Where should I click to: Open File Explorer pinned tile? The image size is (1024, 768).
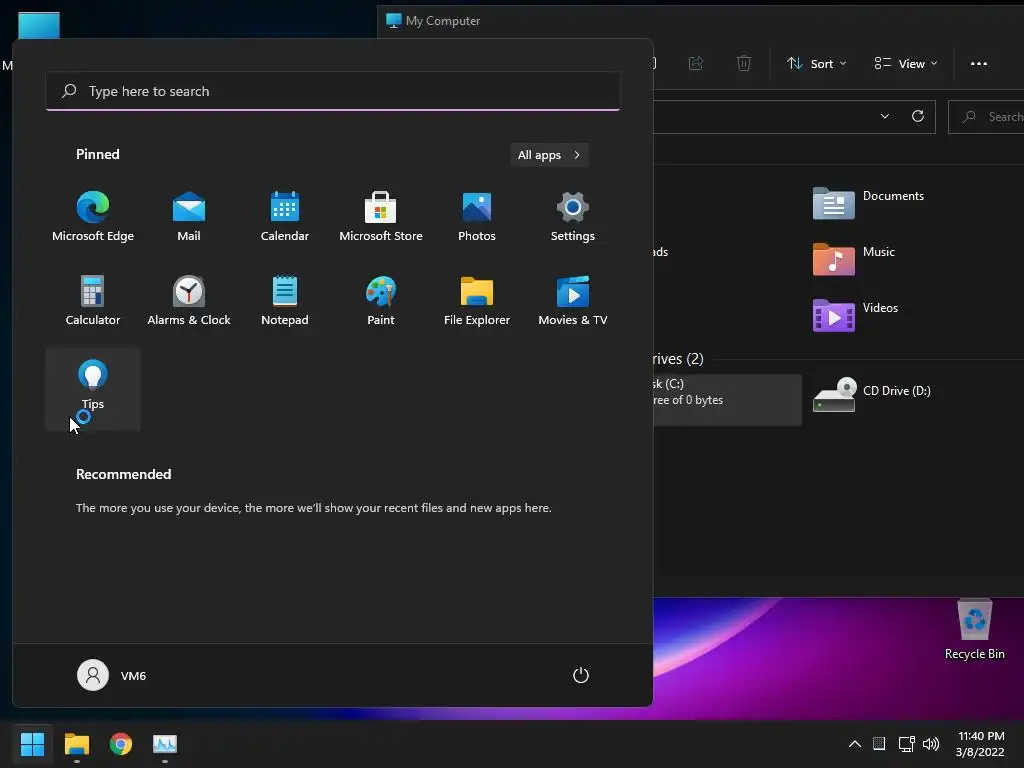pos(477,300)
